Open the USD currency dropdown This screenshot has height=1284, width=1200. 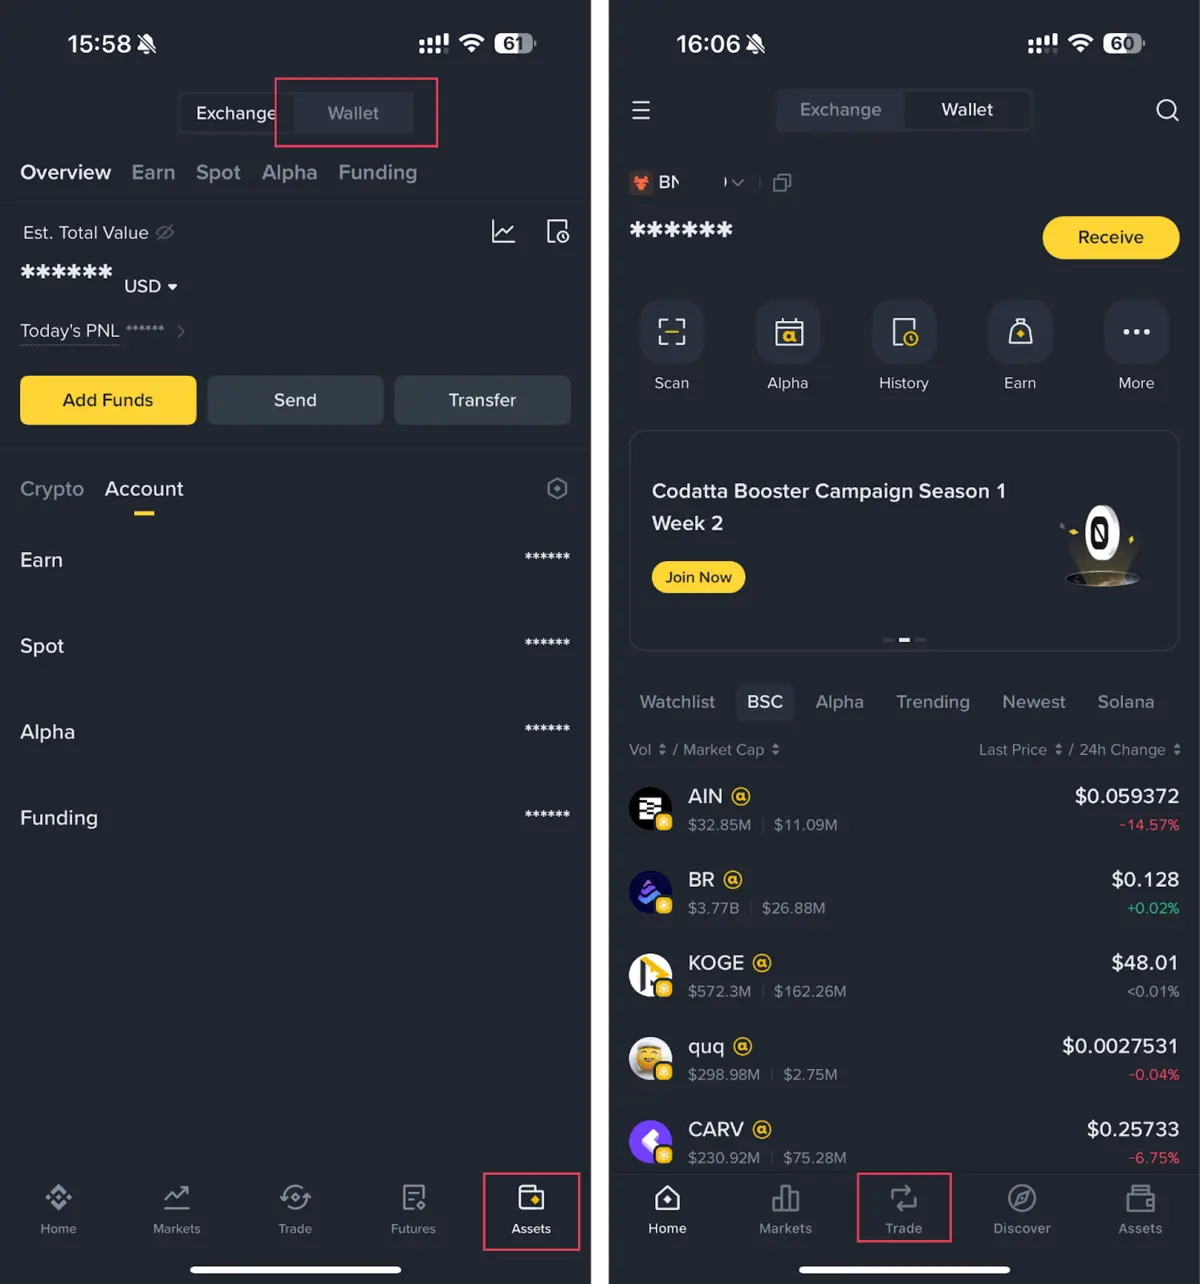tap(151, 286)
